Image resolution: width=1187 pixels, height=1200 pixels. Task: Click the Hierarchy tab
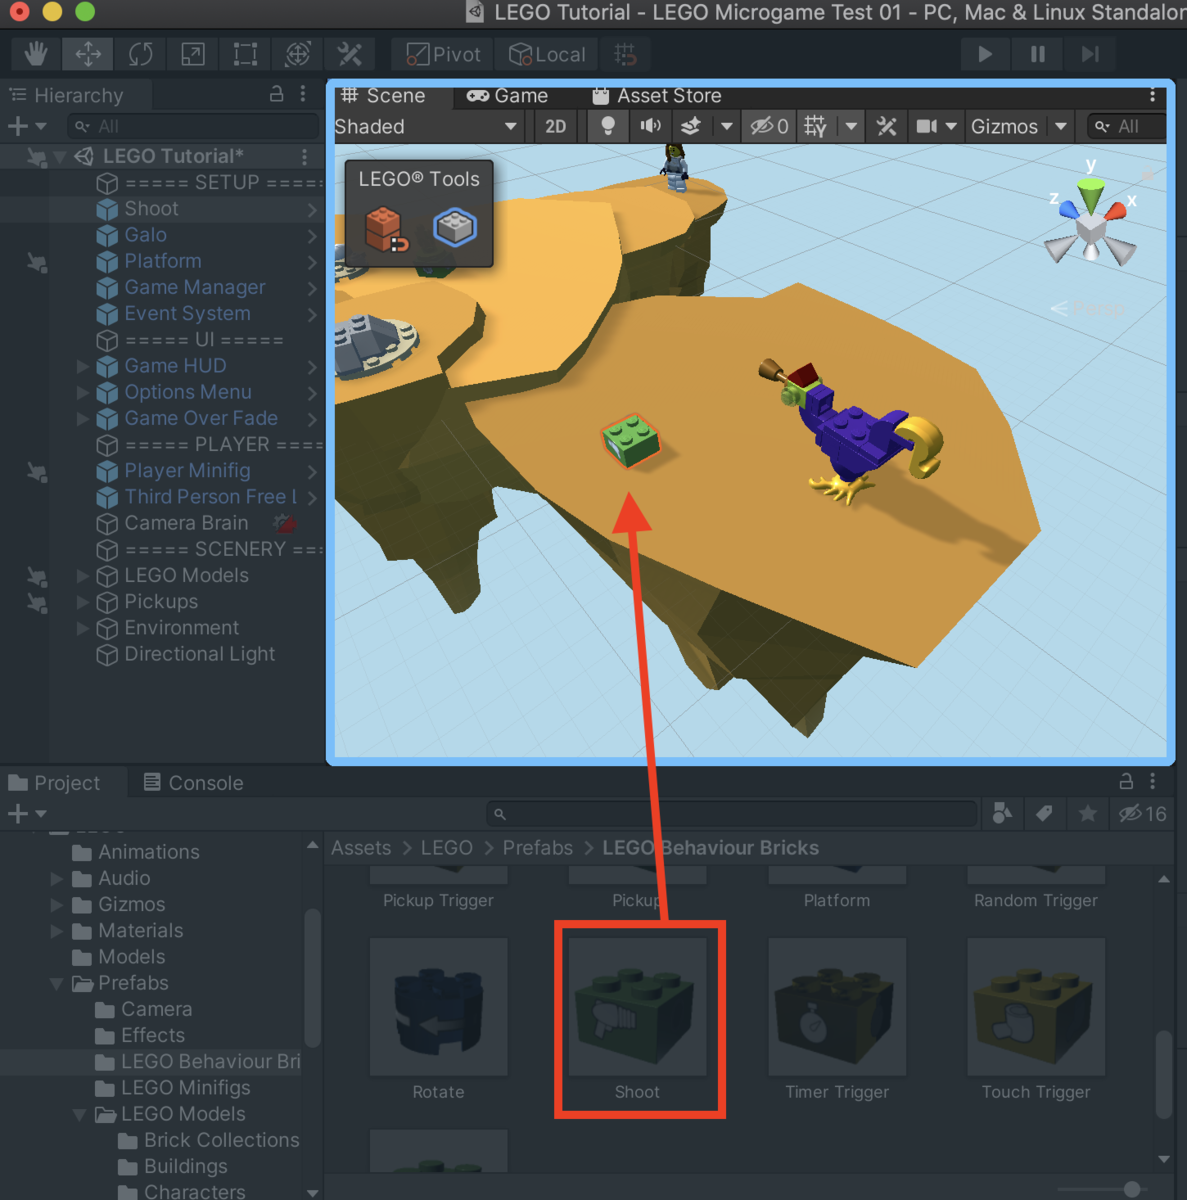[x=67, y=95]
